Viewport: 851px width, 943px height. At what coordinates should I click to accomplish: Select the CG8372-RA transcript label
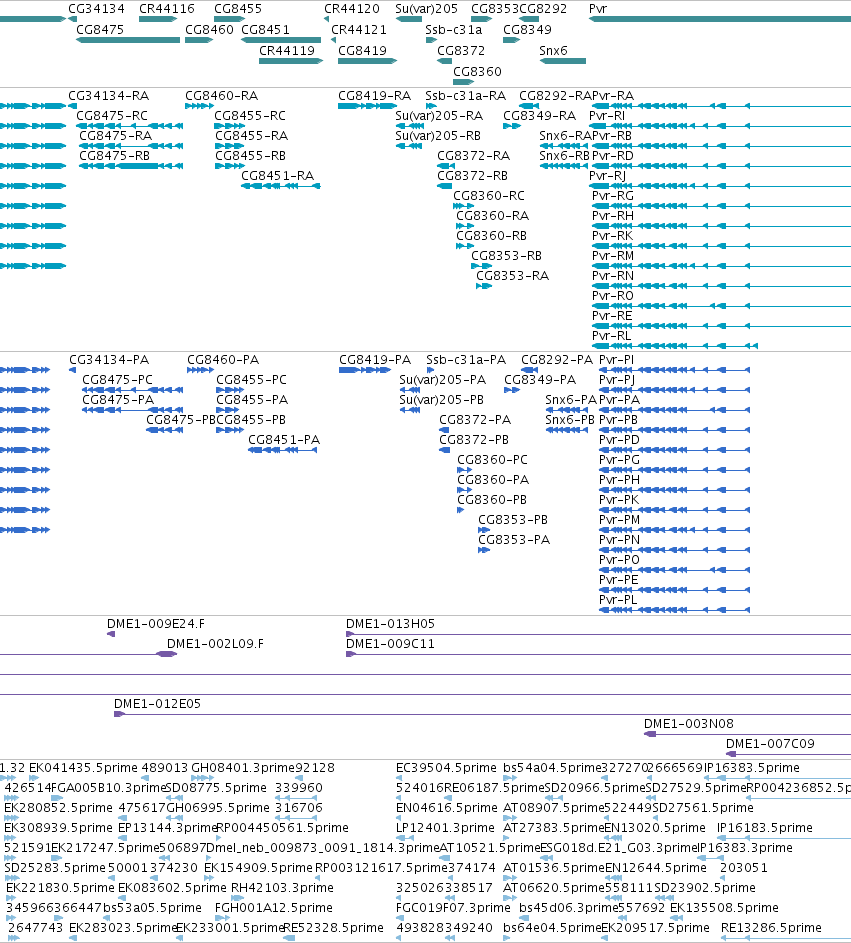(x=473, y=155)
